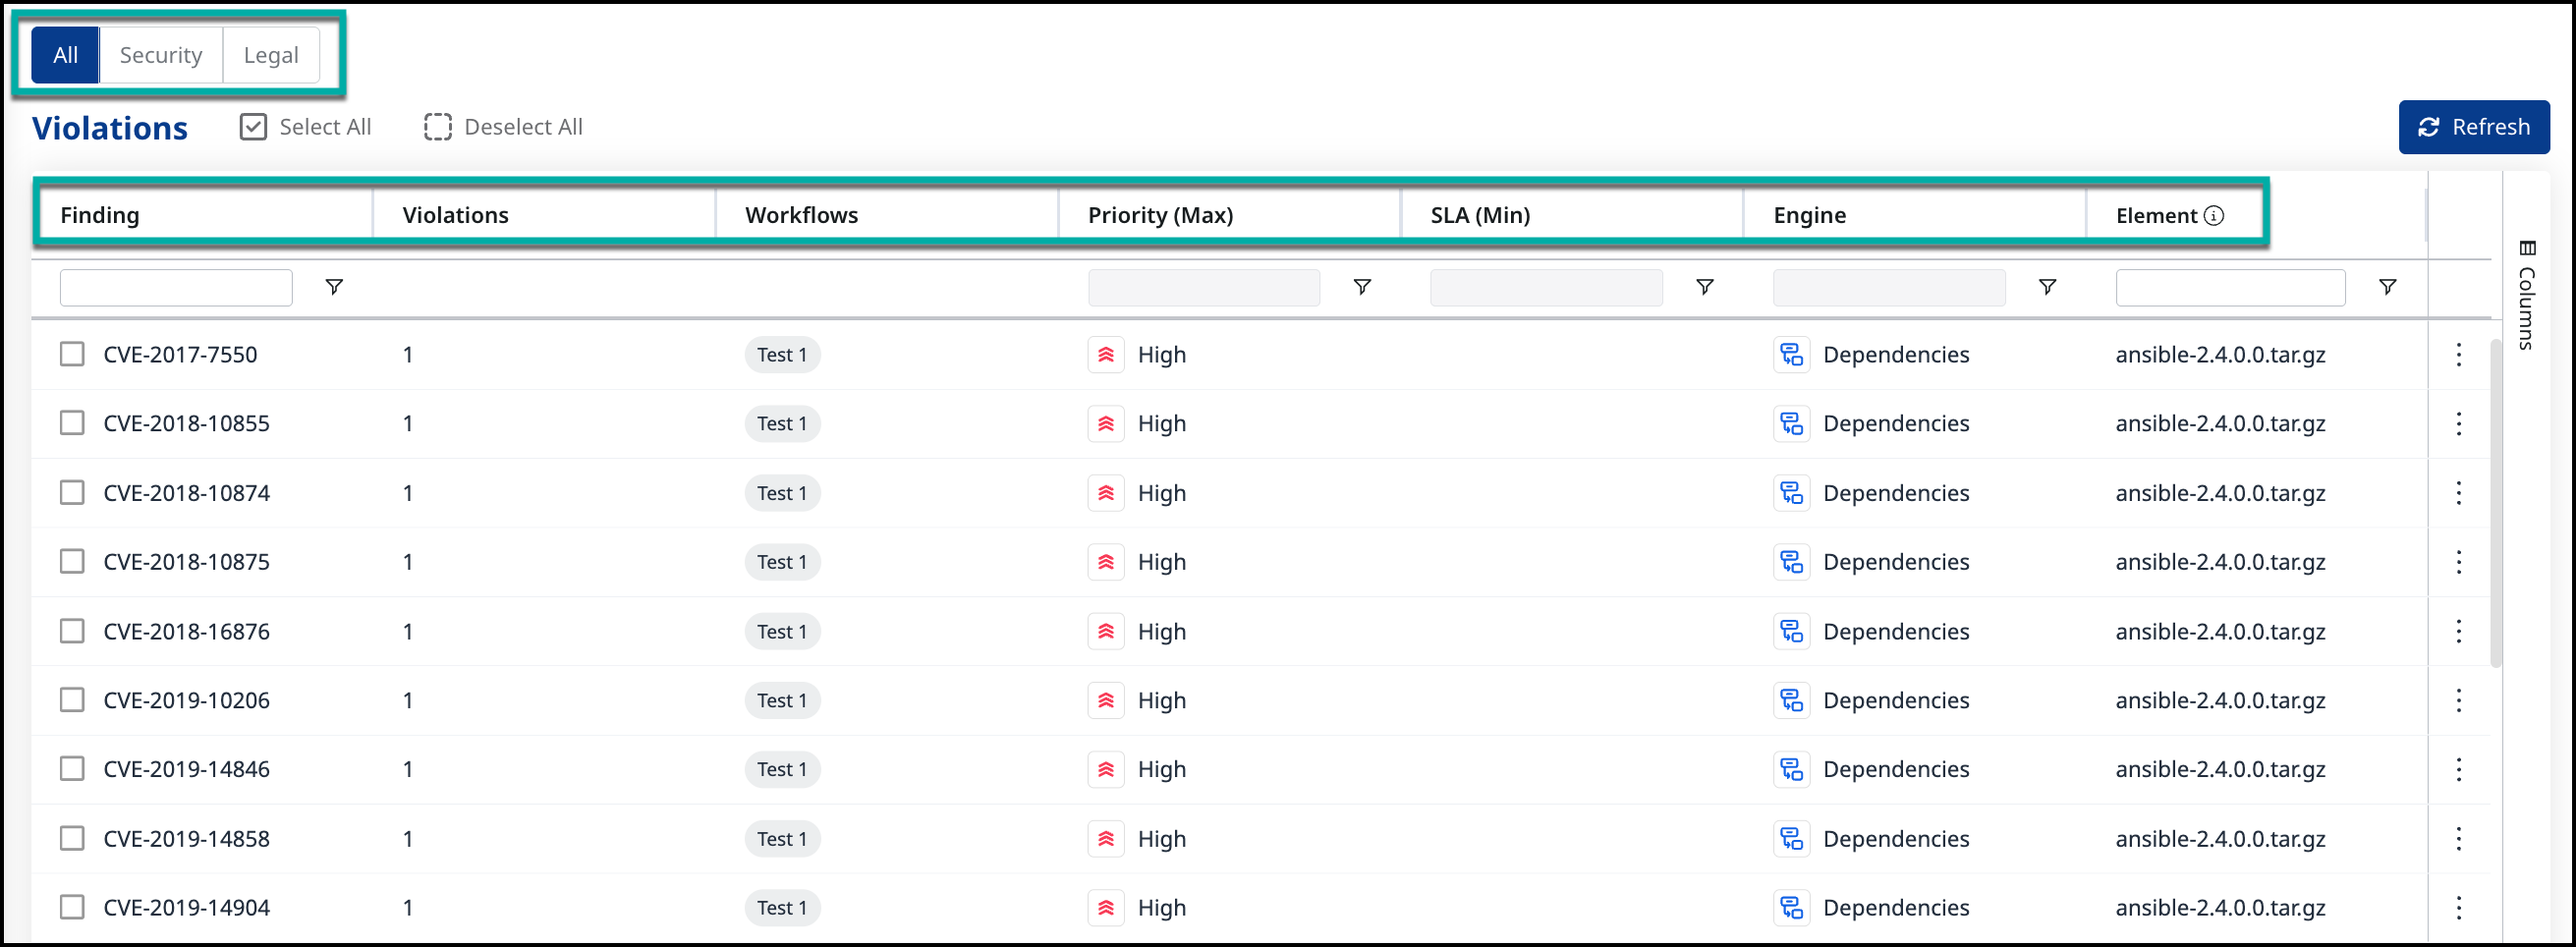
Task: Open the three-dot menu for CVE-2017-7550
Action: click(x=2458, y=355)
